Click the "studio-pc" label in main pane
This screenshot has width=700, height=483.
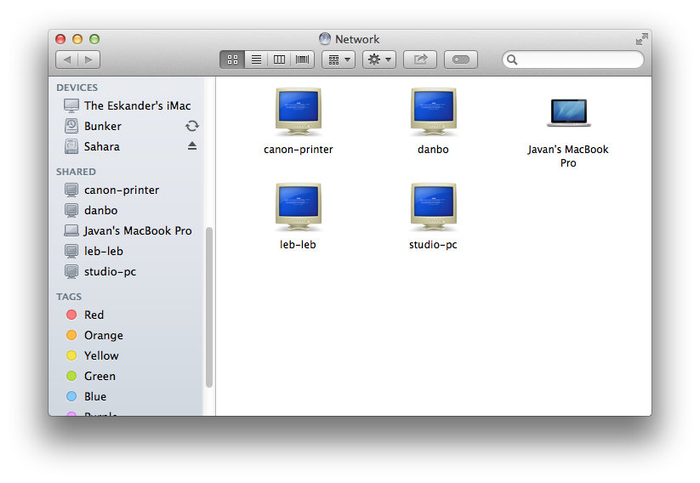click(x=433, y=245)
